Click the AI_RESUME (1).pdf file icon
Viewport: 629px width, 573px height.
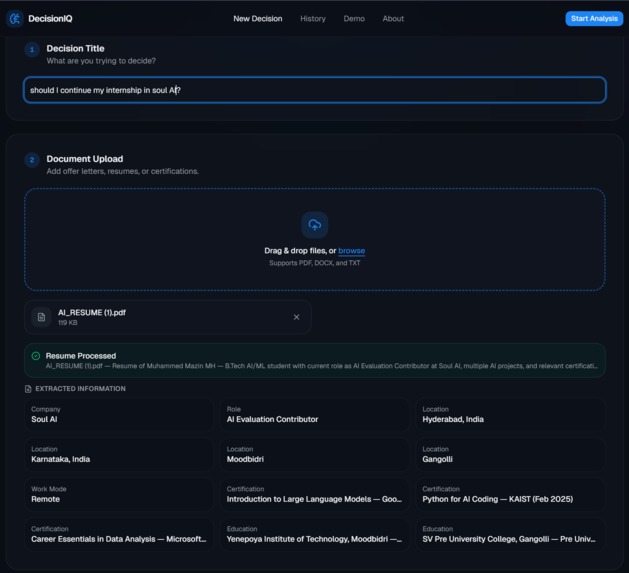pyautogui.click(x=41, y=317)
